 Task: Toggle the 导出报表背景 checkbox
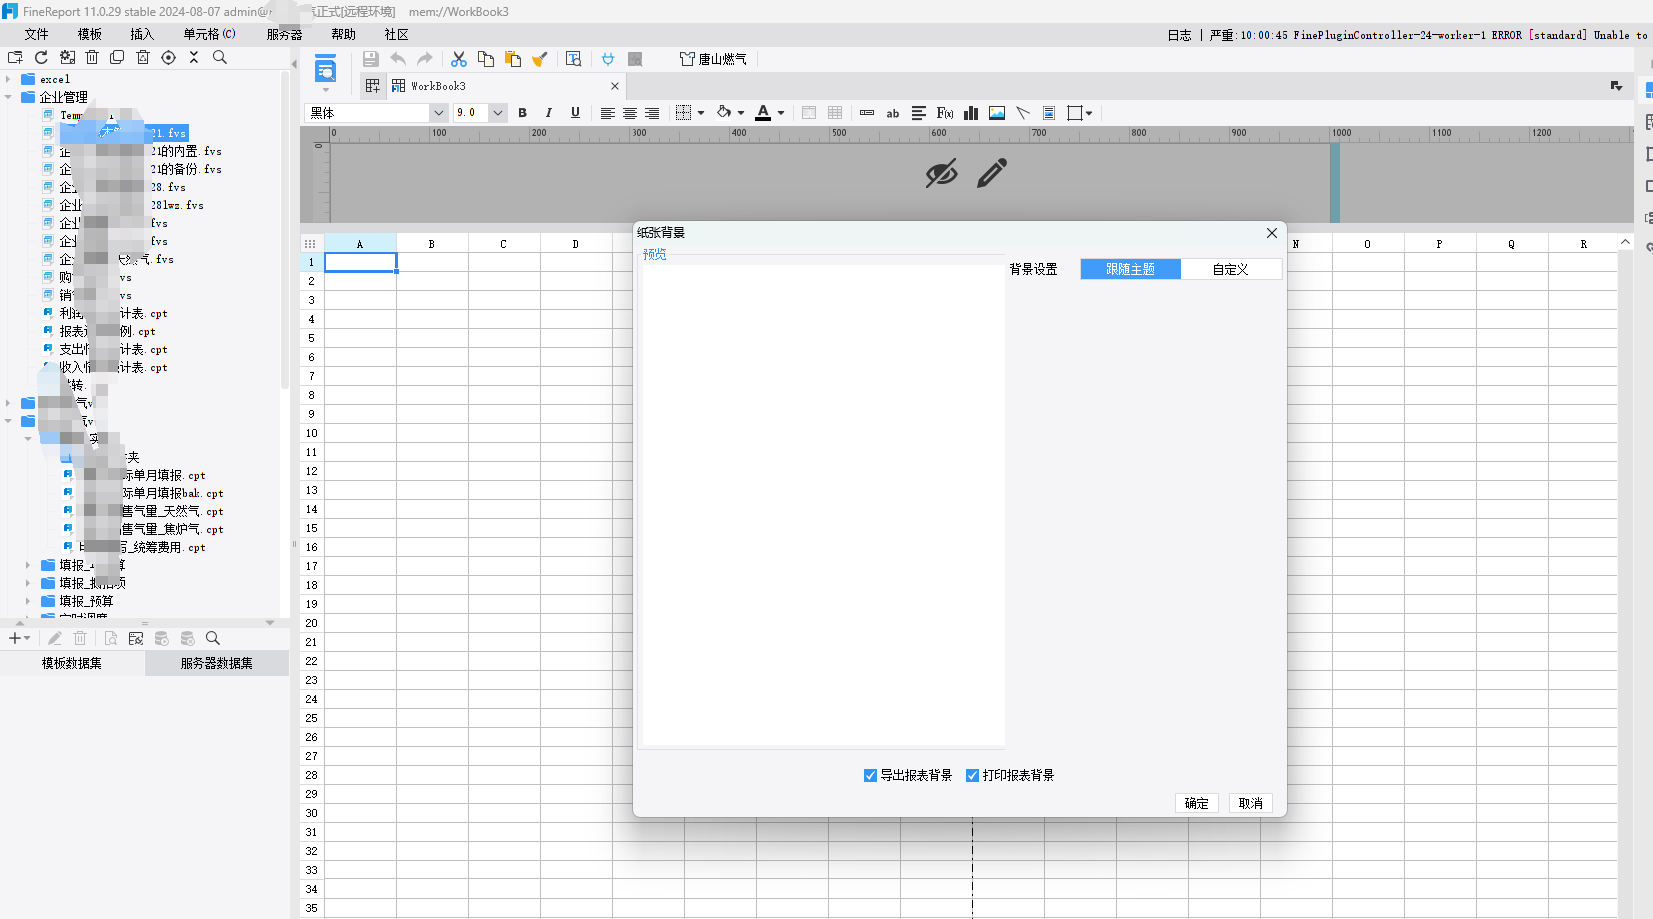870,775
